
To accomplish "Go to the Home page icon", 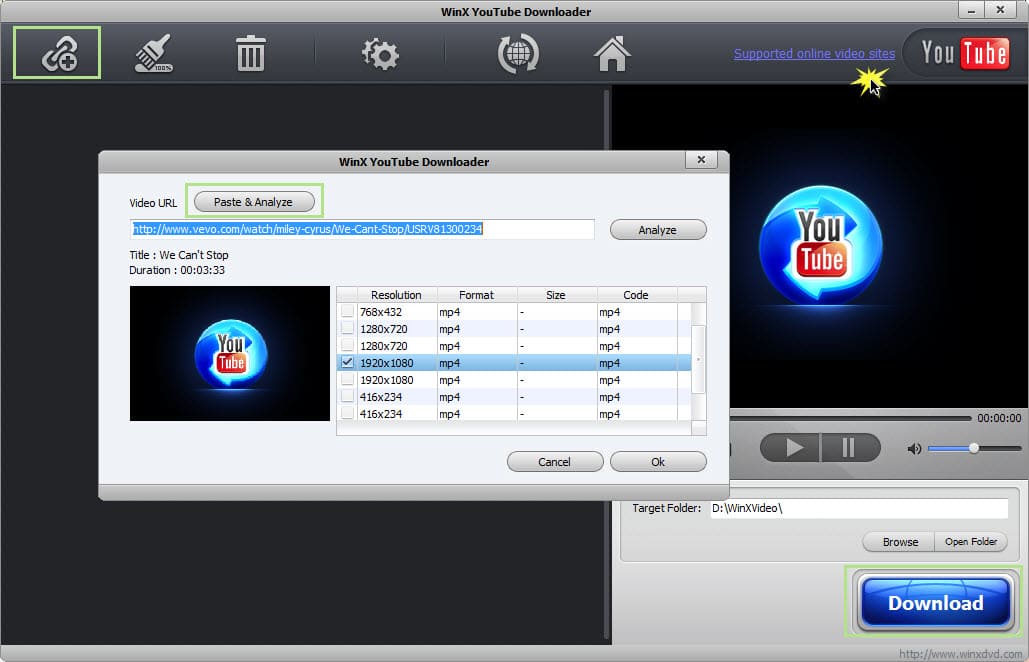I will (612, 53).
